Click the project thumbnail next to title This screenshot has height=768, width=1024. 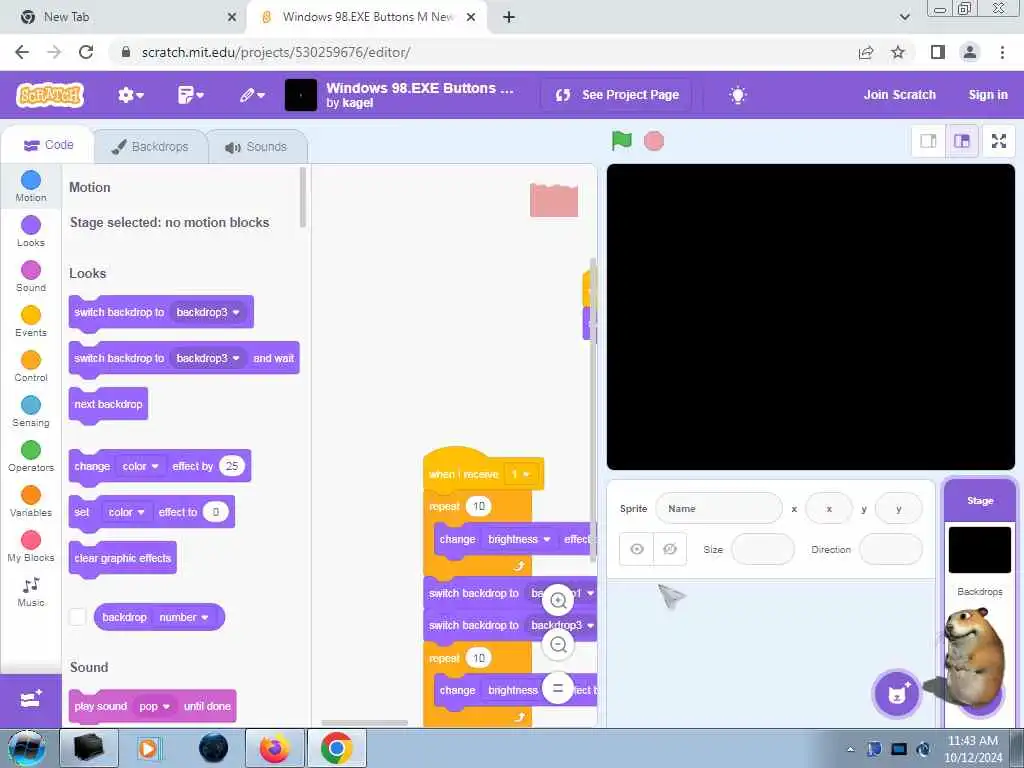coord(301,95)
